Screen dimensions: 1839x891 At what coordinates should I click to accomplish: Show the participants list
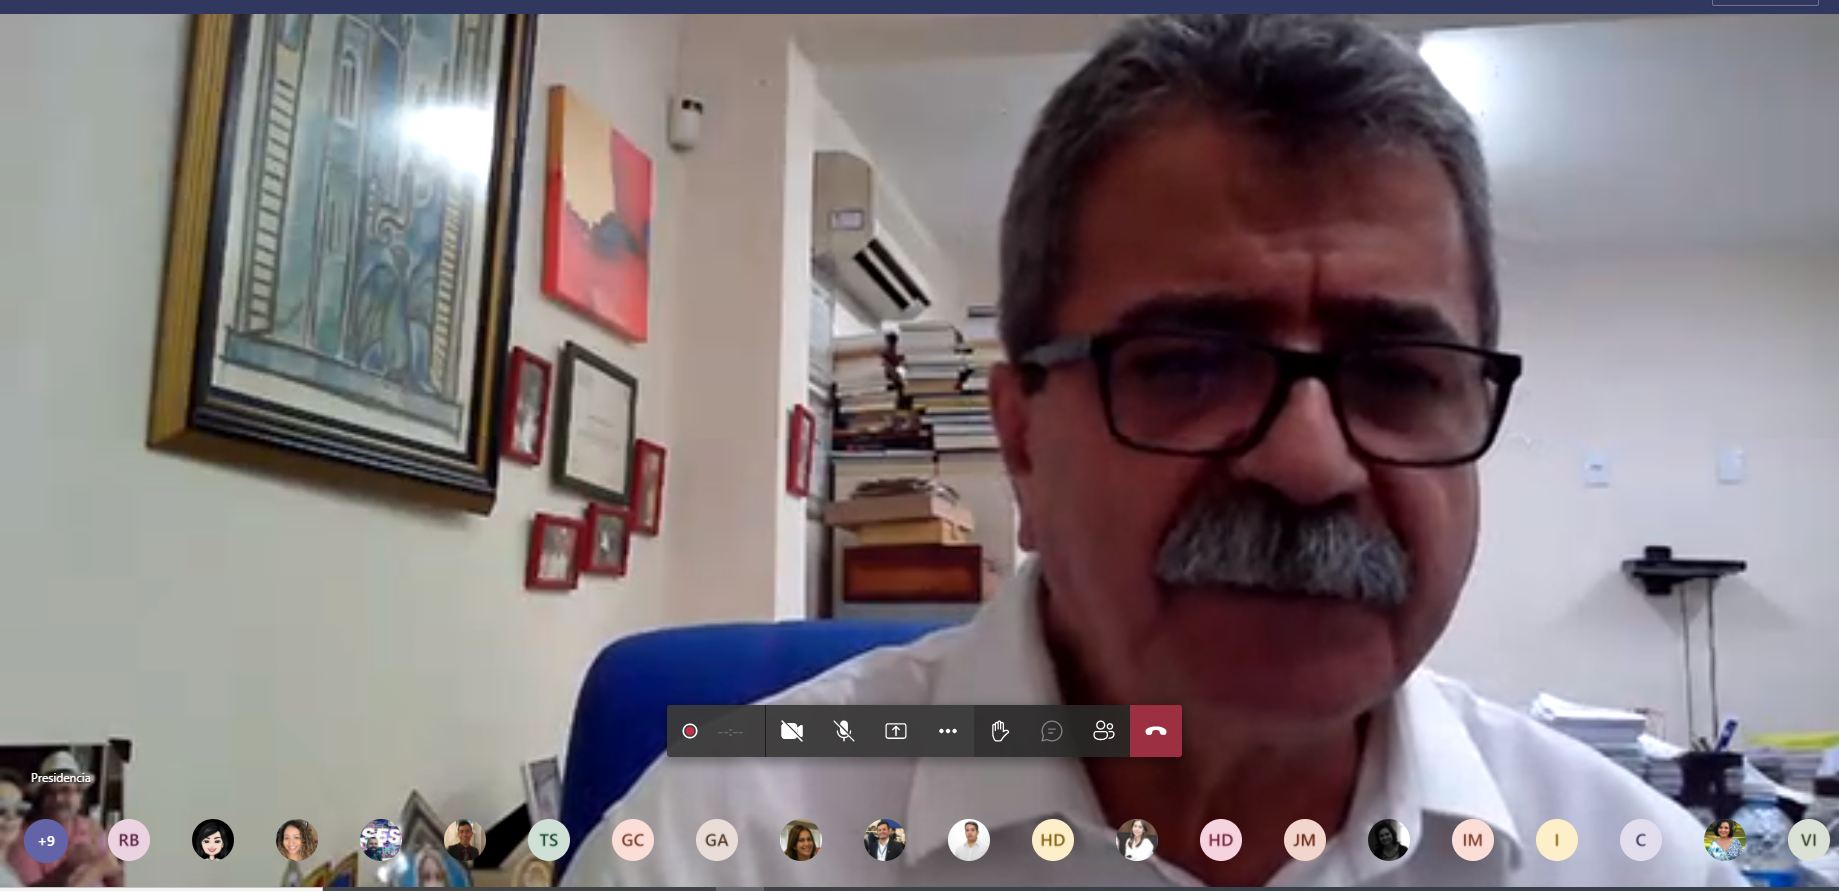1104,731
